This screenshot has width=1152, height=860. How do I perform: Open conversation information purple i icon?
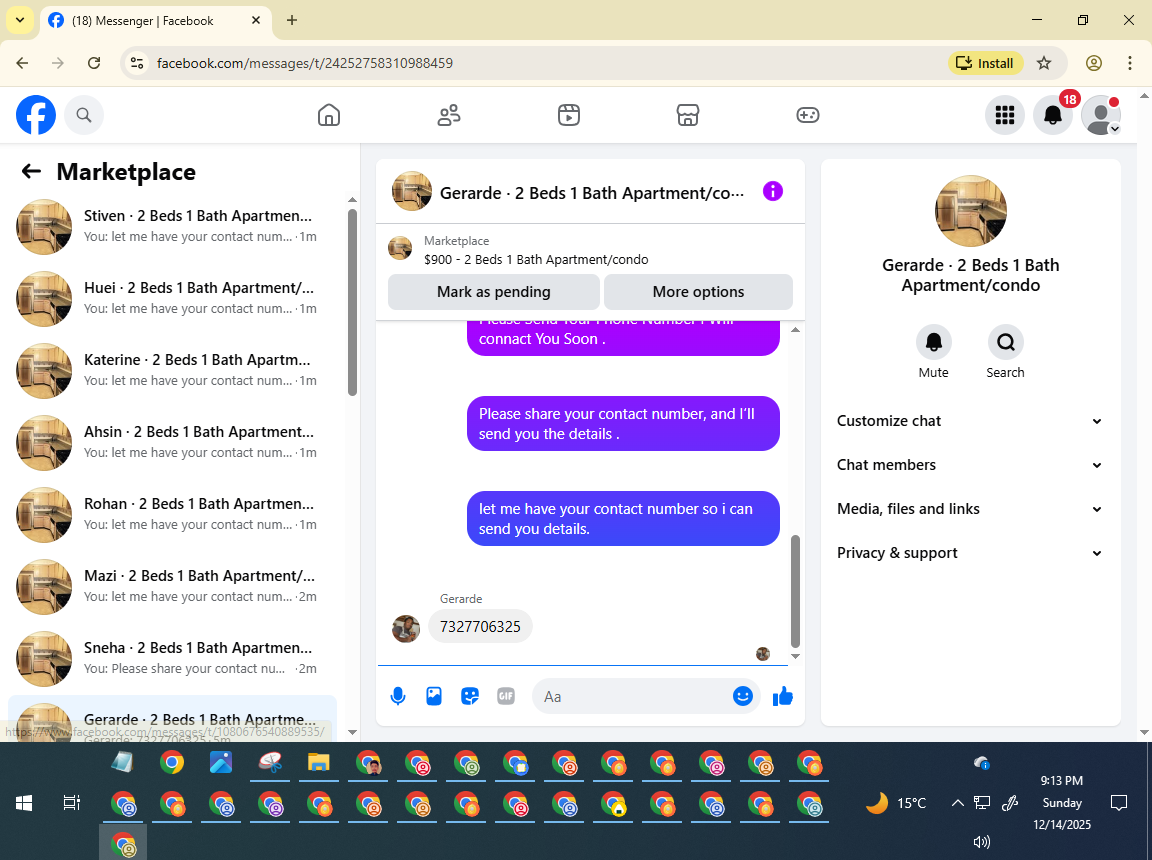pos(773,192)
